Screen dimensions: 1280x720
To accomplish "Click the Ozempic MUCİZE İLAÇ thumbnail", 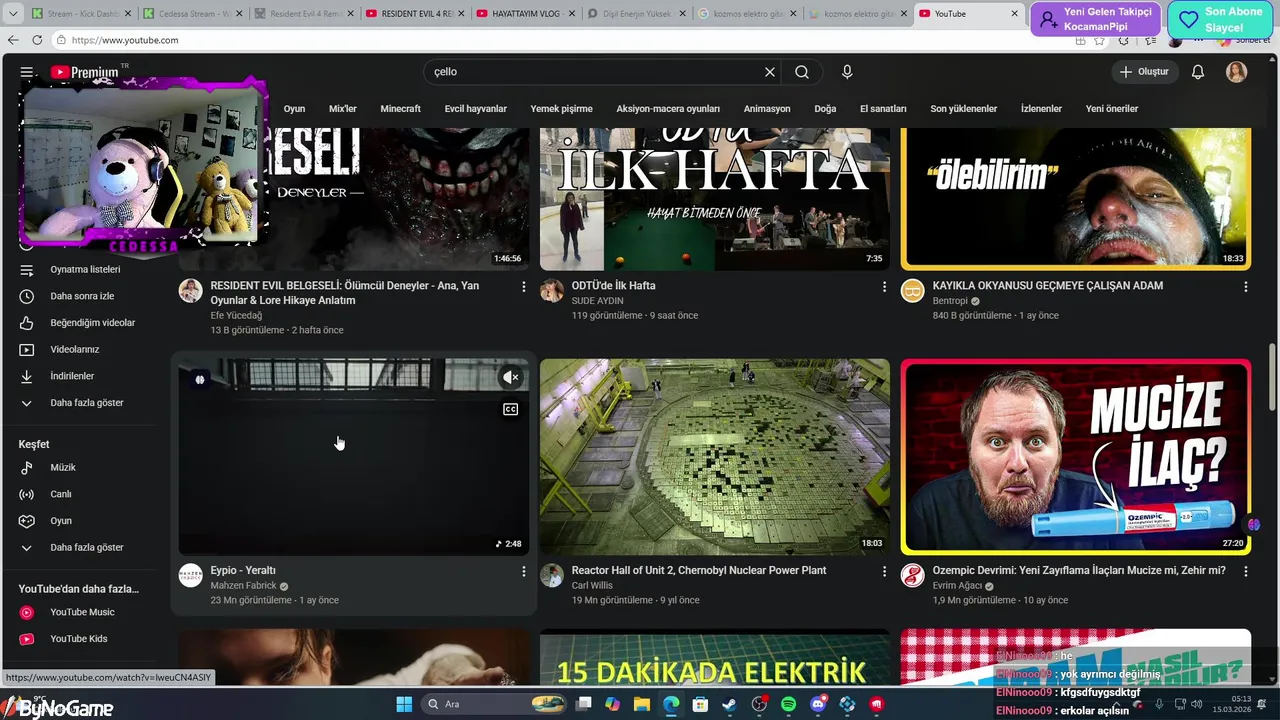I will [x=1076, y=457].
